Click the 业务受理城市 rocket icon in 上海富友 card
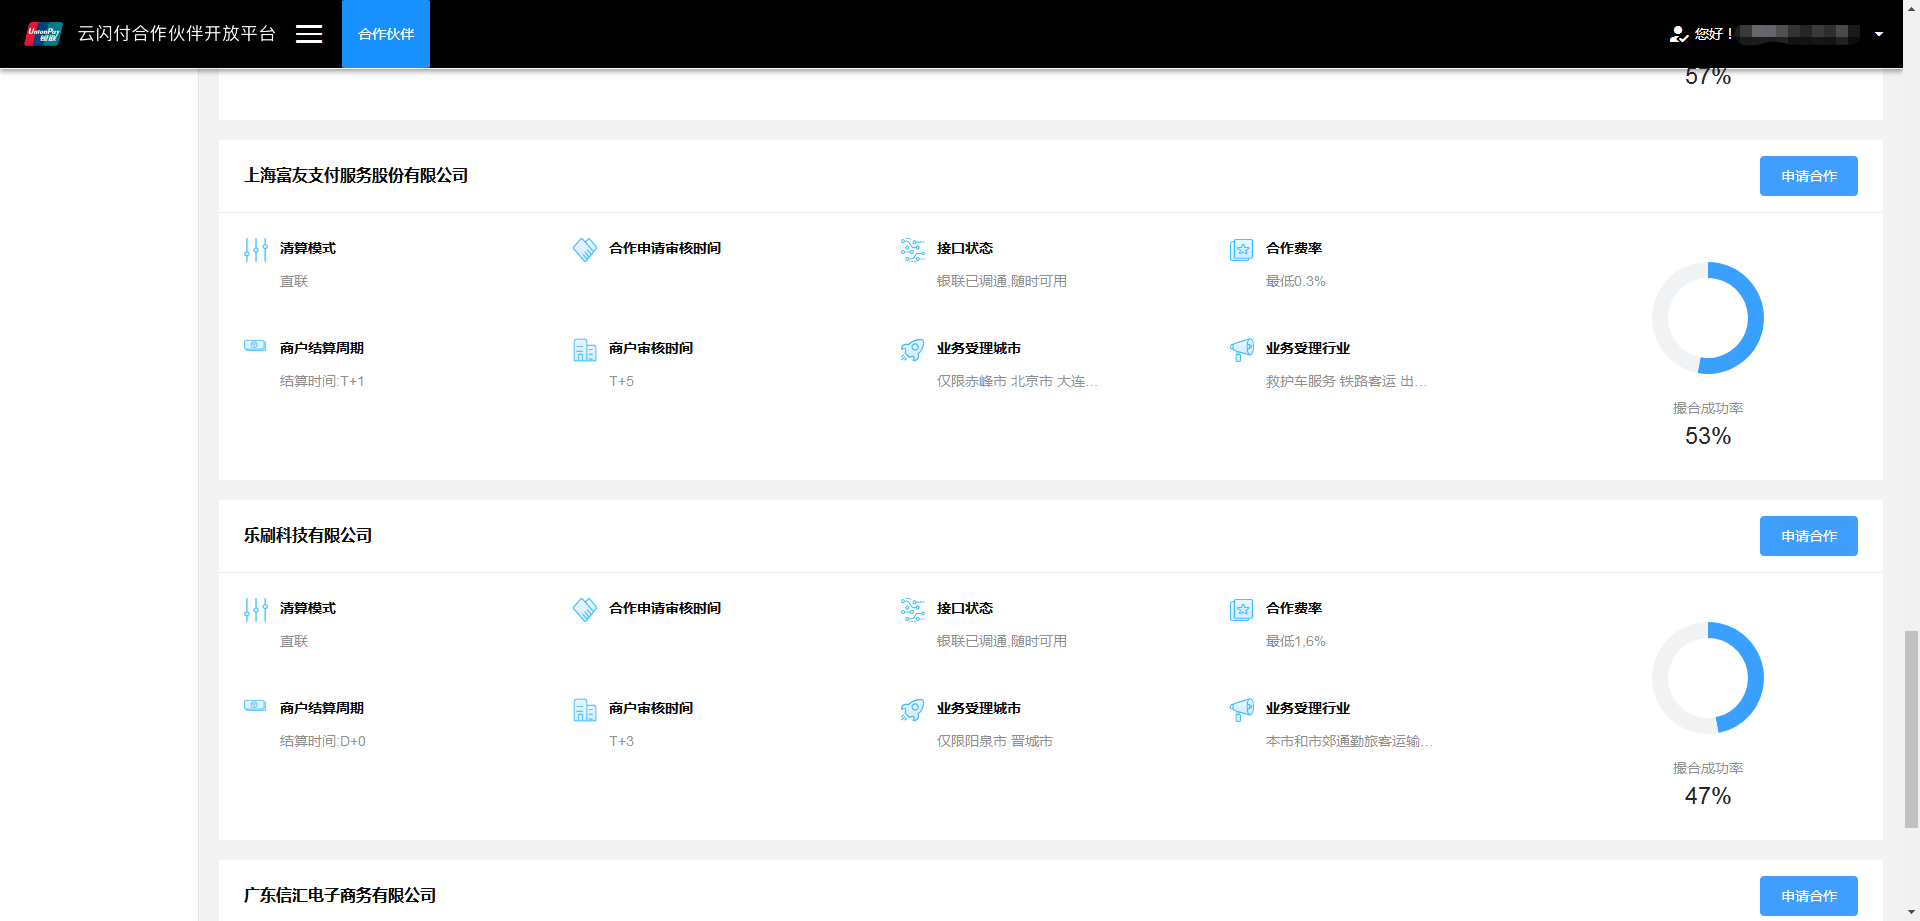 [x=912, y=350]
